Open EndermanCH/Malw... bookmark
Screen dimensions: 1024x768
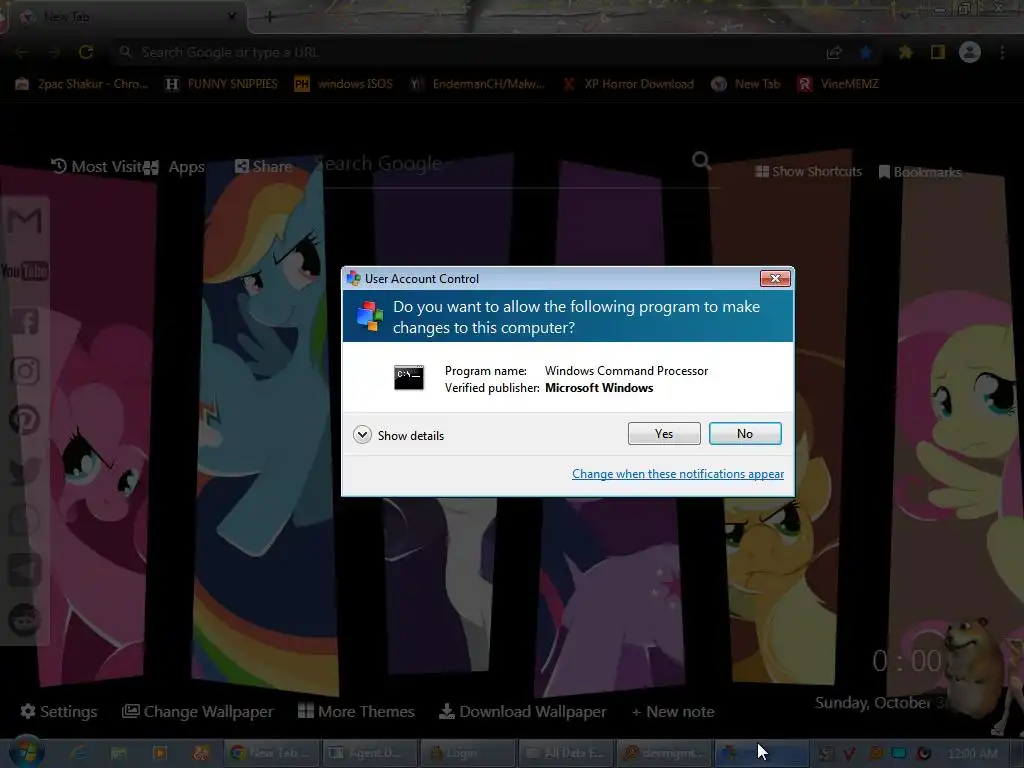point(477,84)
